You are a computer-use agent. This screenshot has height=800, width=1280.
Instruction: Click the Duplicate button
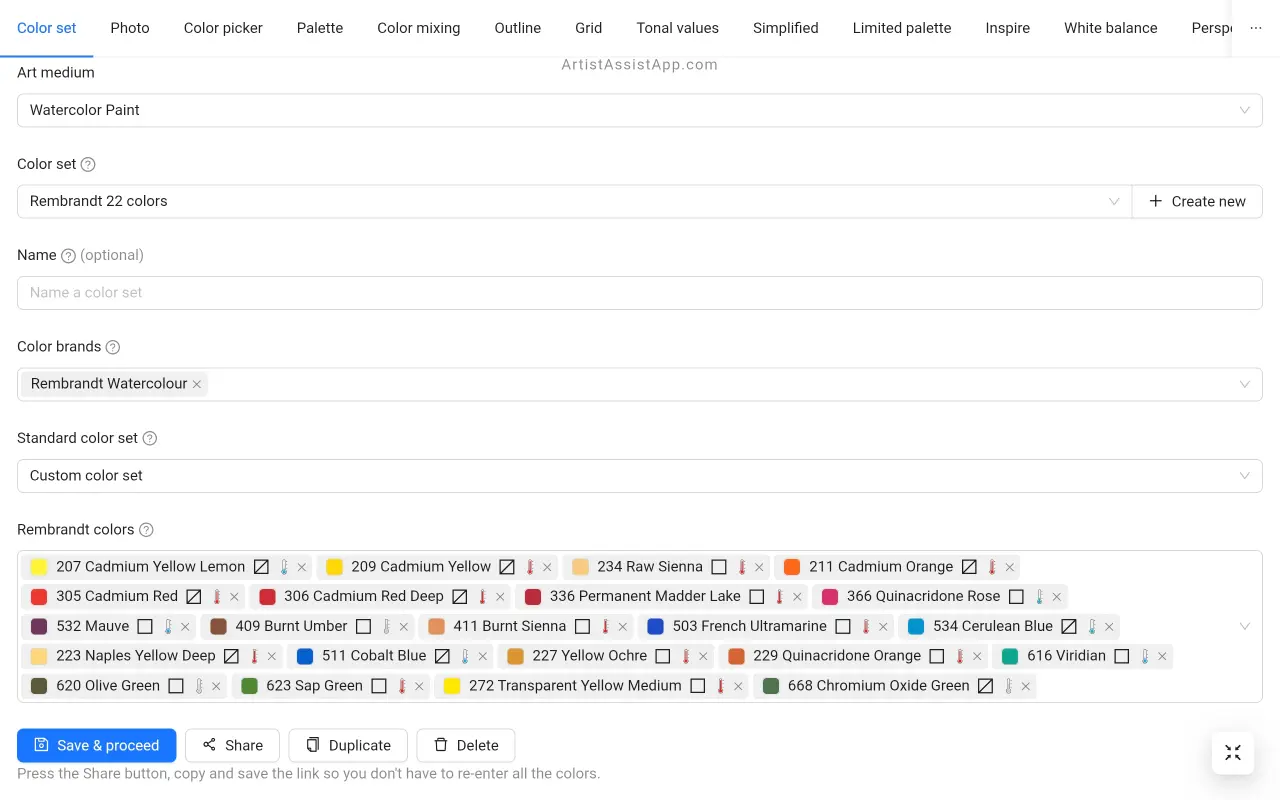pyautogui.click(x=348, y=745)
